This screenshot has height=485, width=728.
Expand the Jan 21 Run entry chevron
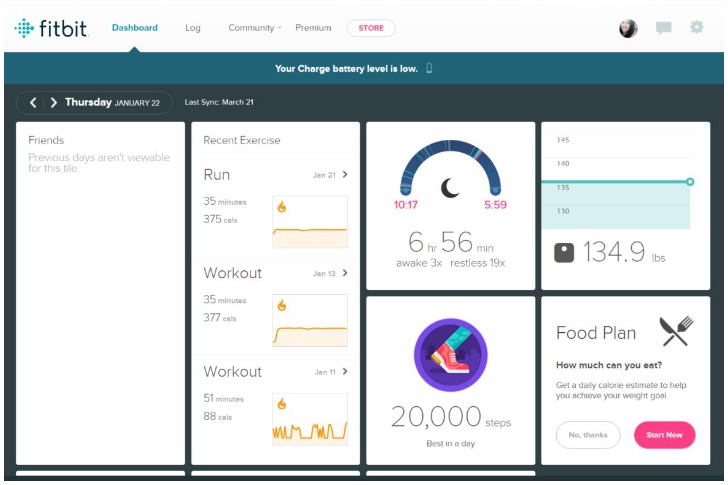coord(345,175)
